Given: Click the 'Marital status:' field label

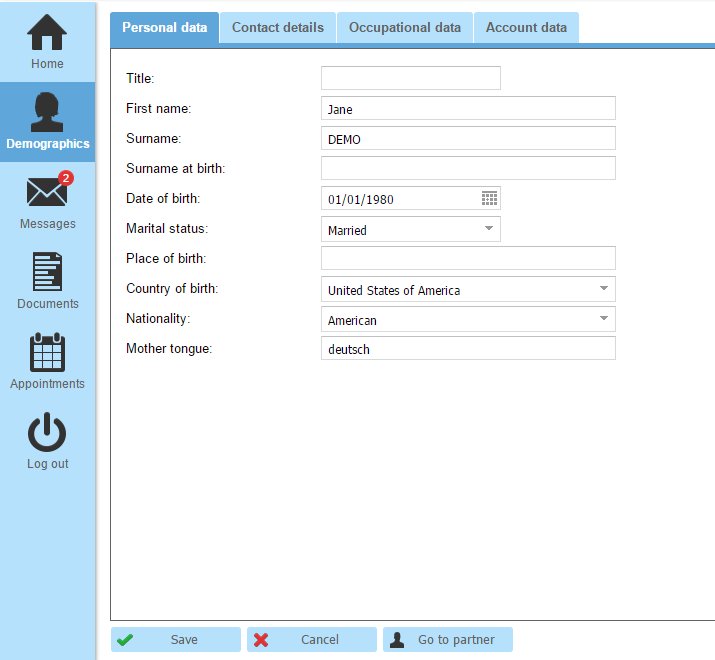Looking at the screenshot, I should pyautogui.click(x=167, y=229).
